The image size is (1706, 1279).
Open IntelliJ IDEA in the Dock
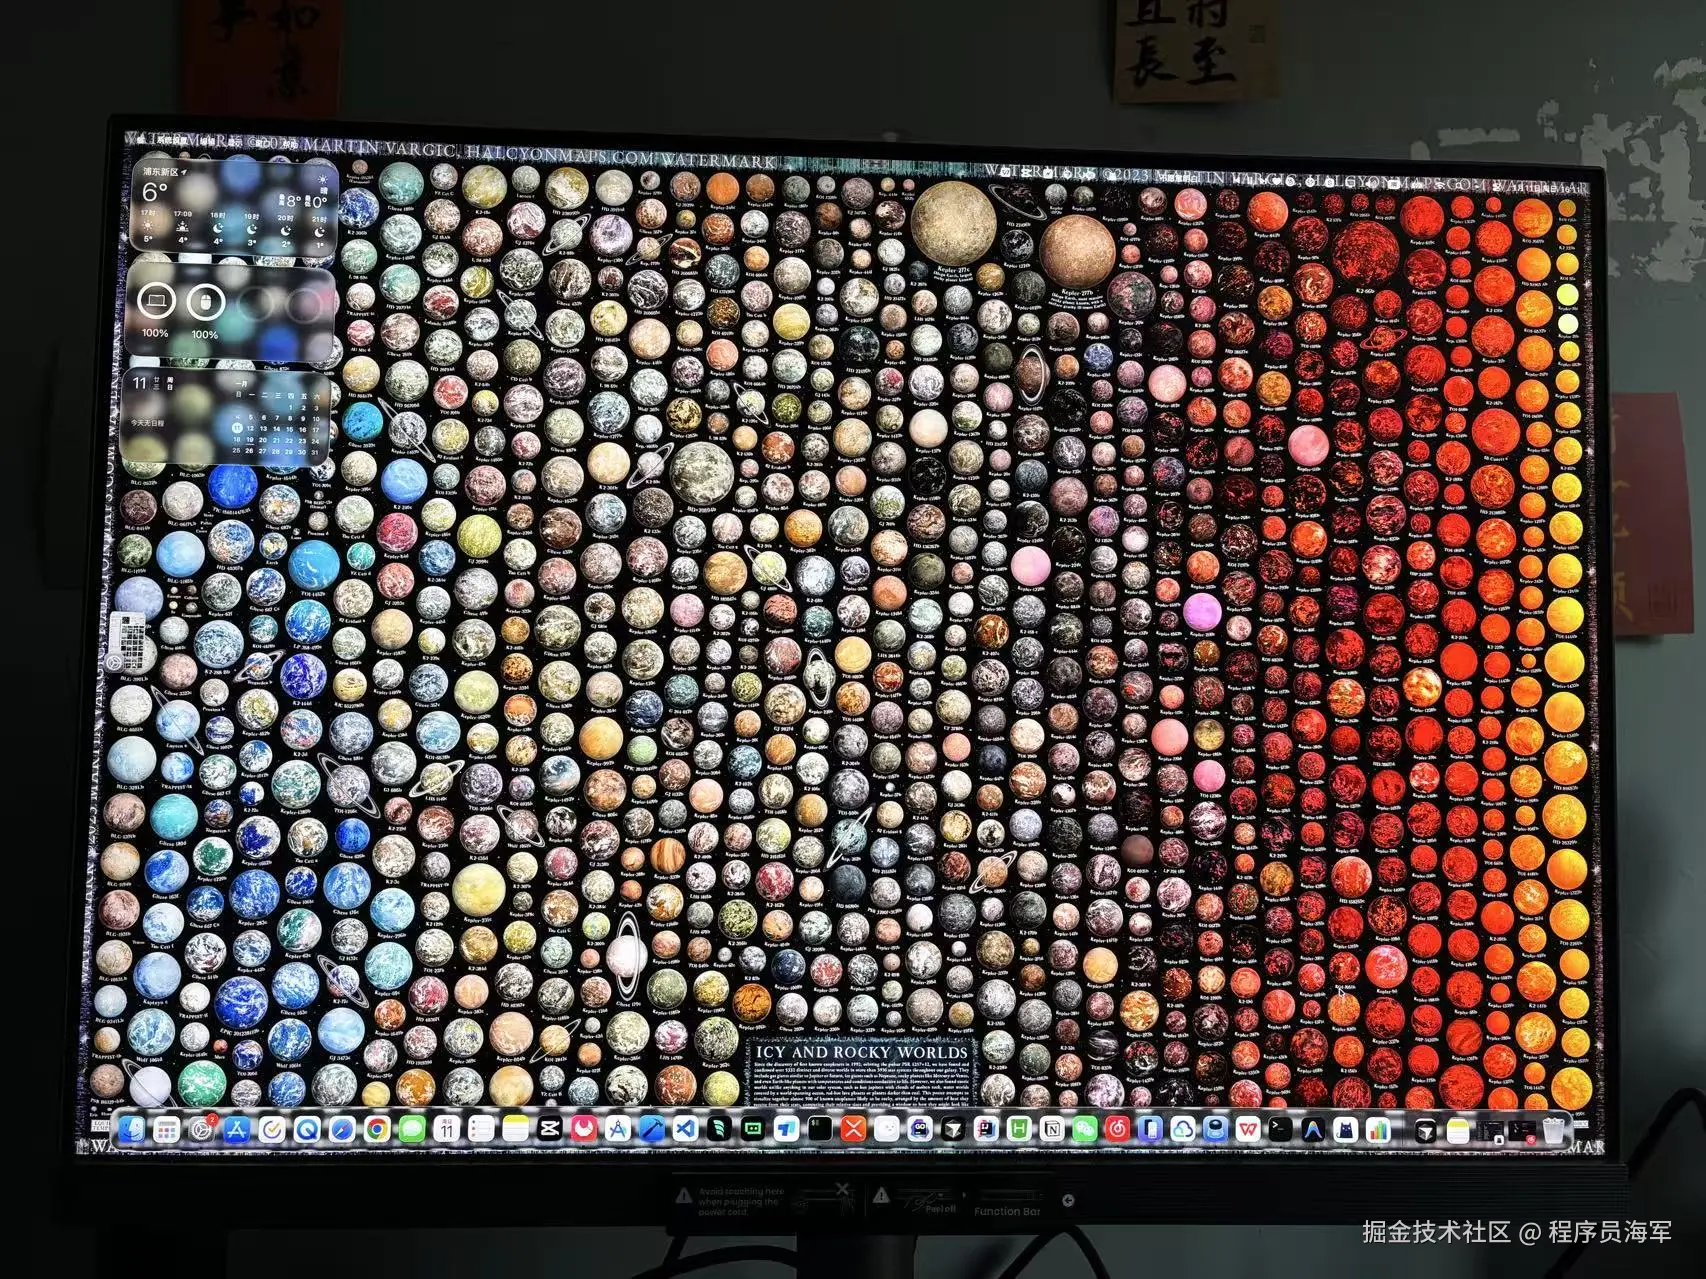click(x=986, y=1129)
